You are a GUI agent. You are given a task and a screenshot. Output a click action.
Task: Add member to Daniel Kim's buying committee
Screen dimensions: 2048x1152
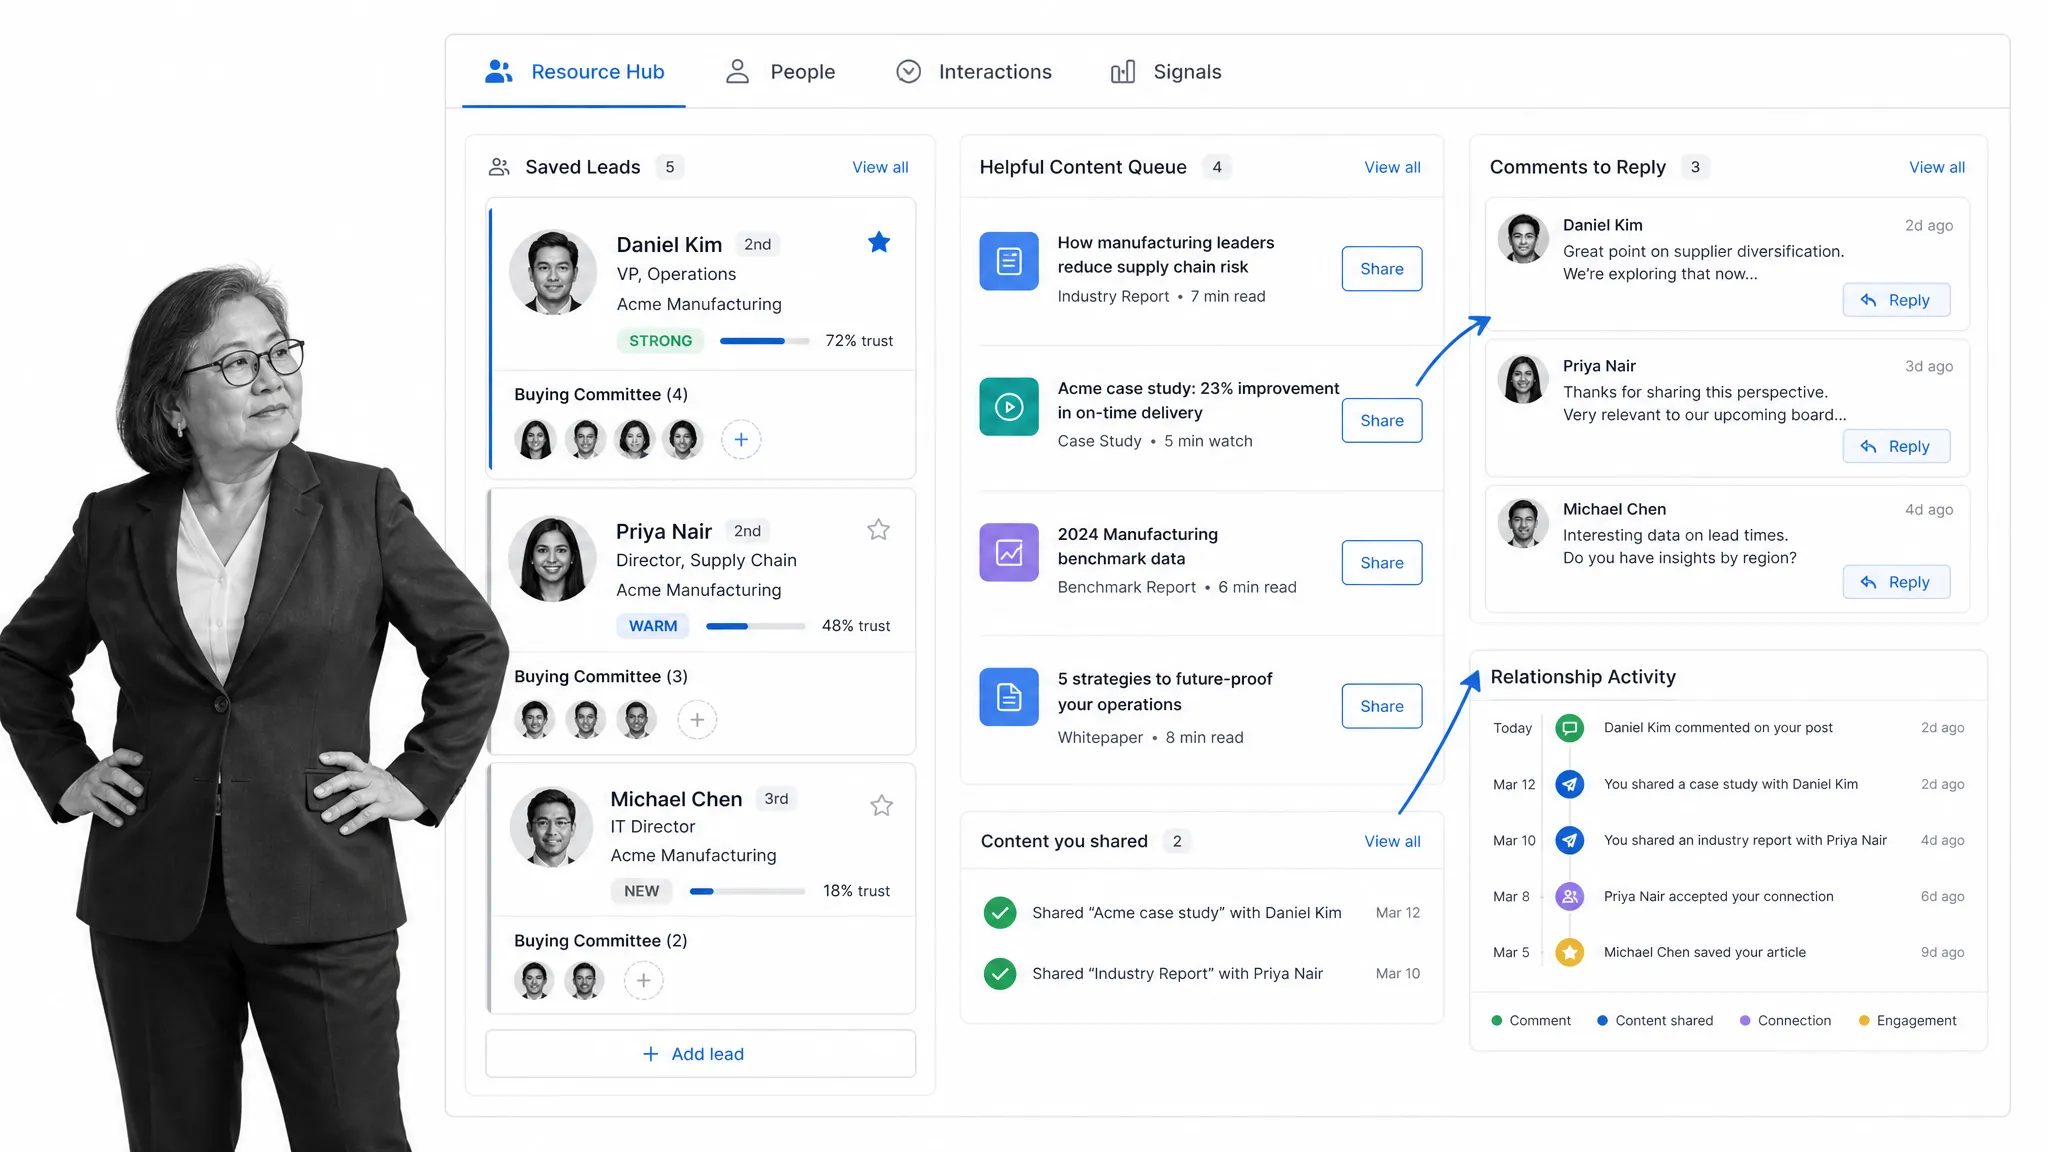click(741, 439)
